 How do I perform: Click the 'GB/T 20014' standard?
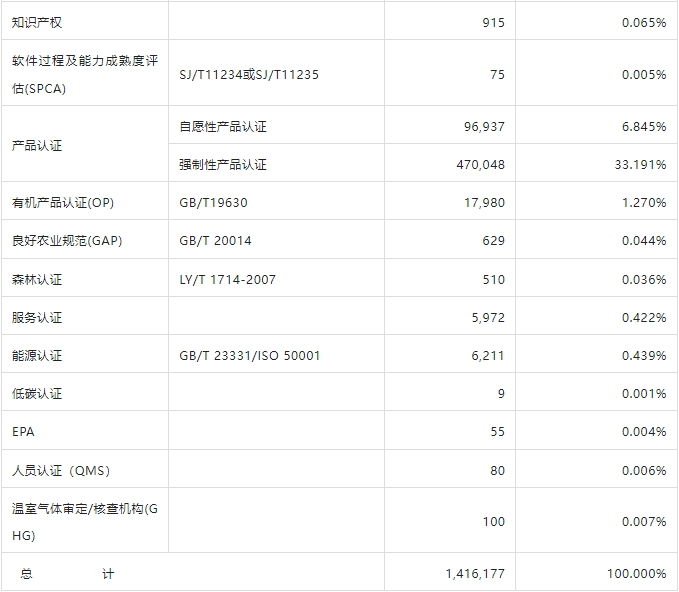(215, 241)
